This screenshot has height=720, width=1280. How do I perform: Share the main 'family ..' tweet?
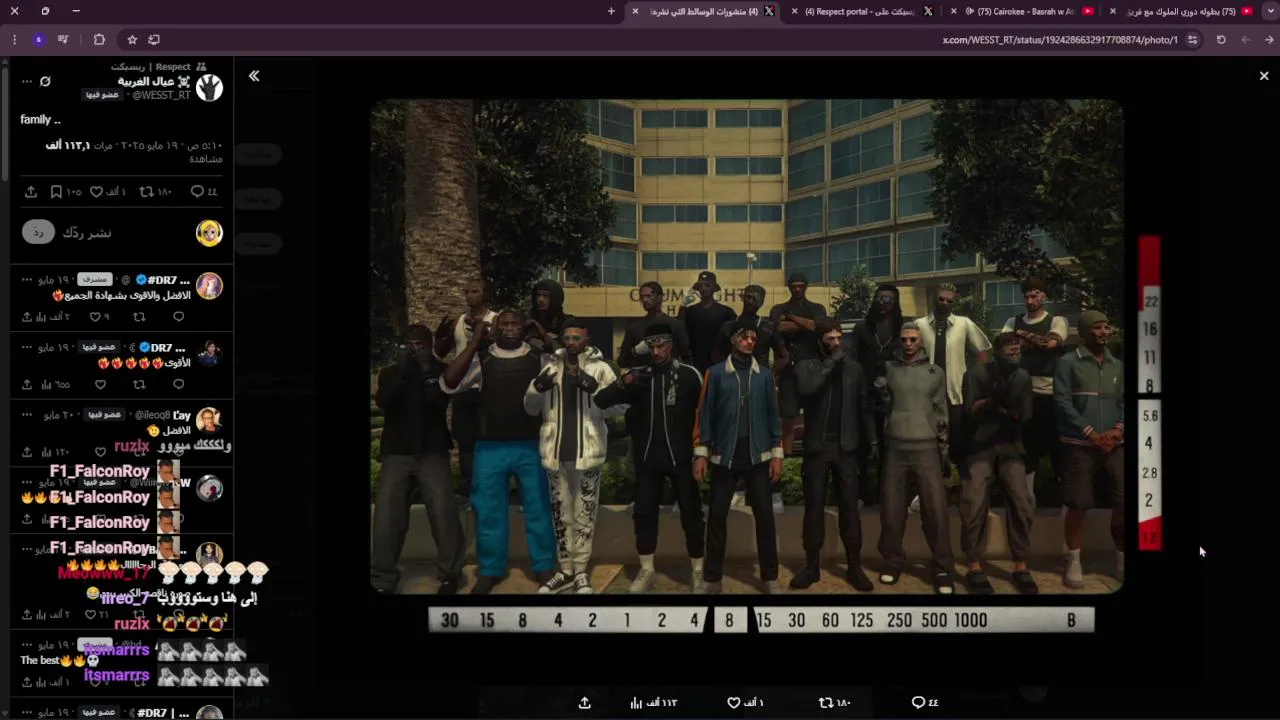(31, 192)
